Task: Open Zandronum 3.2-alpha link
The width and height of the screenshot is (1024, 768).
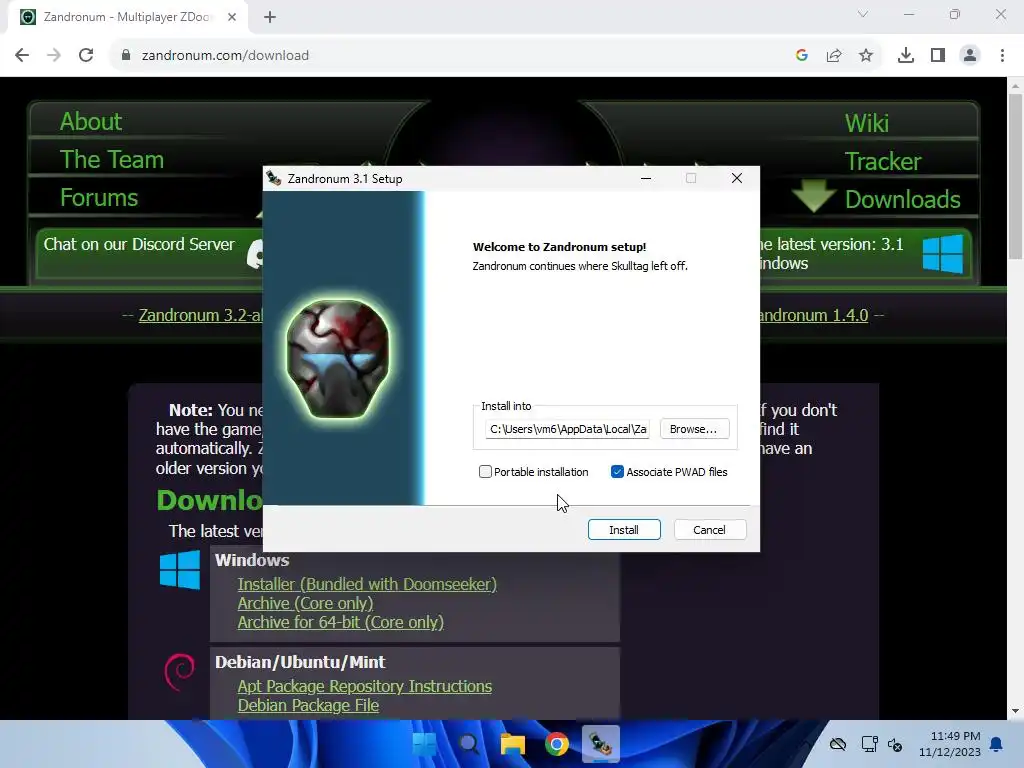Action: [200, 315]
